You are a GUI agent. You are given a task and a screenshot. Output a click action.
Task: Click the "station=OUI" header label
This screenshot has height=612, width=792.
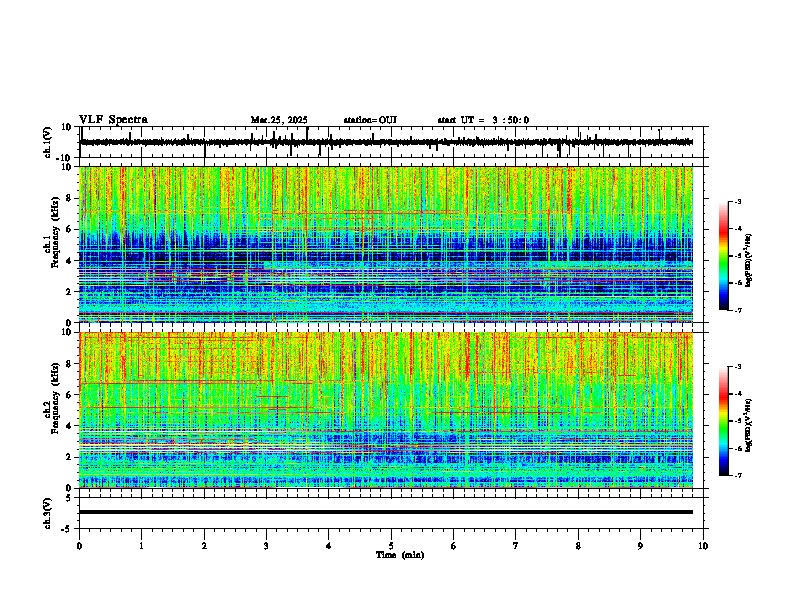[x=370, y=120]
